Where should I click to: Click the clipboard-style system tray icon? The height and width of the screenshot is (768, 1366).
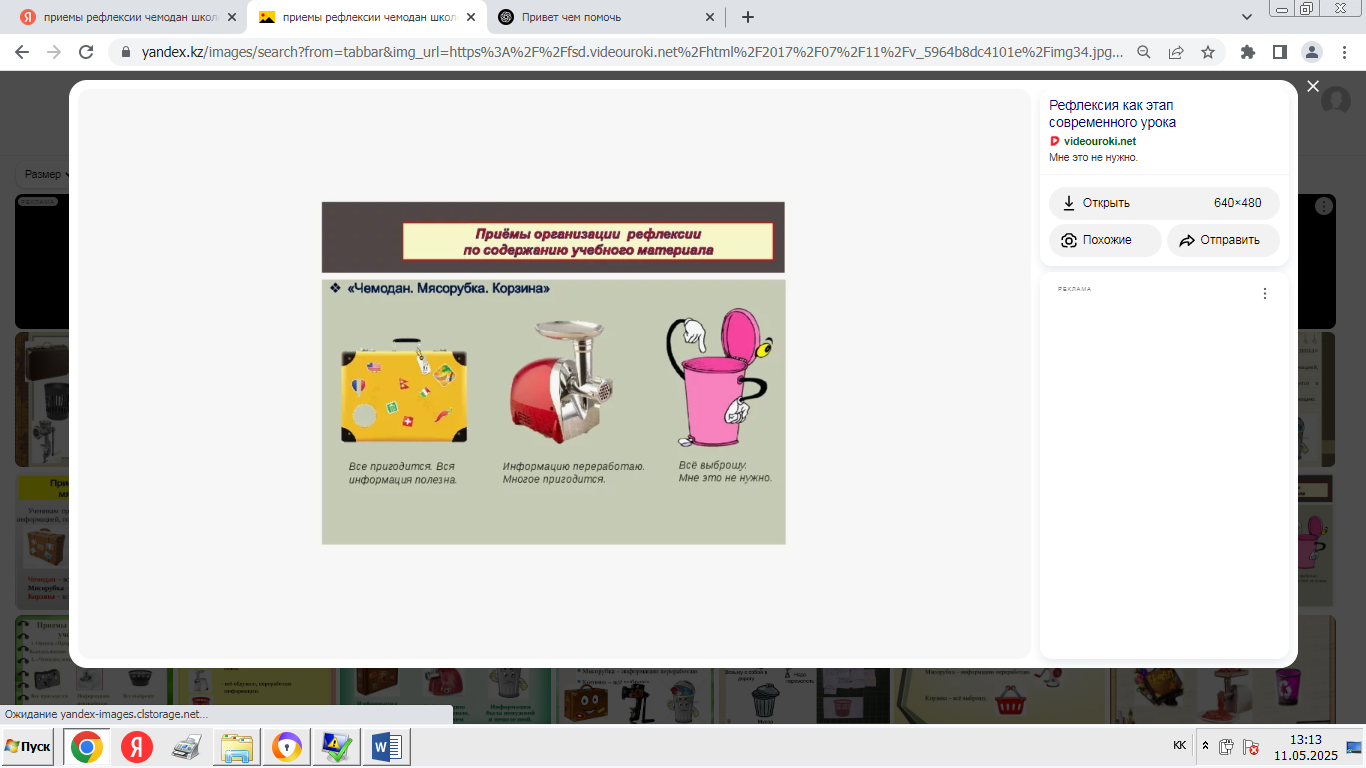(x=1227, y=747)
